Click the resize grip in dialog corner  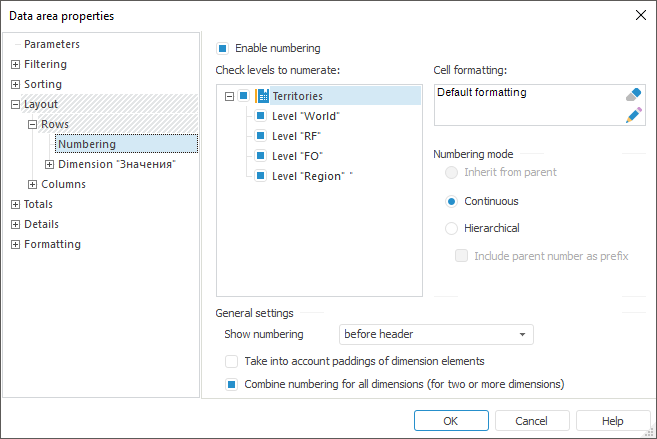click(x=650, y=432)
